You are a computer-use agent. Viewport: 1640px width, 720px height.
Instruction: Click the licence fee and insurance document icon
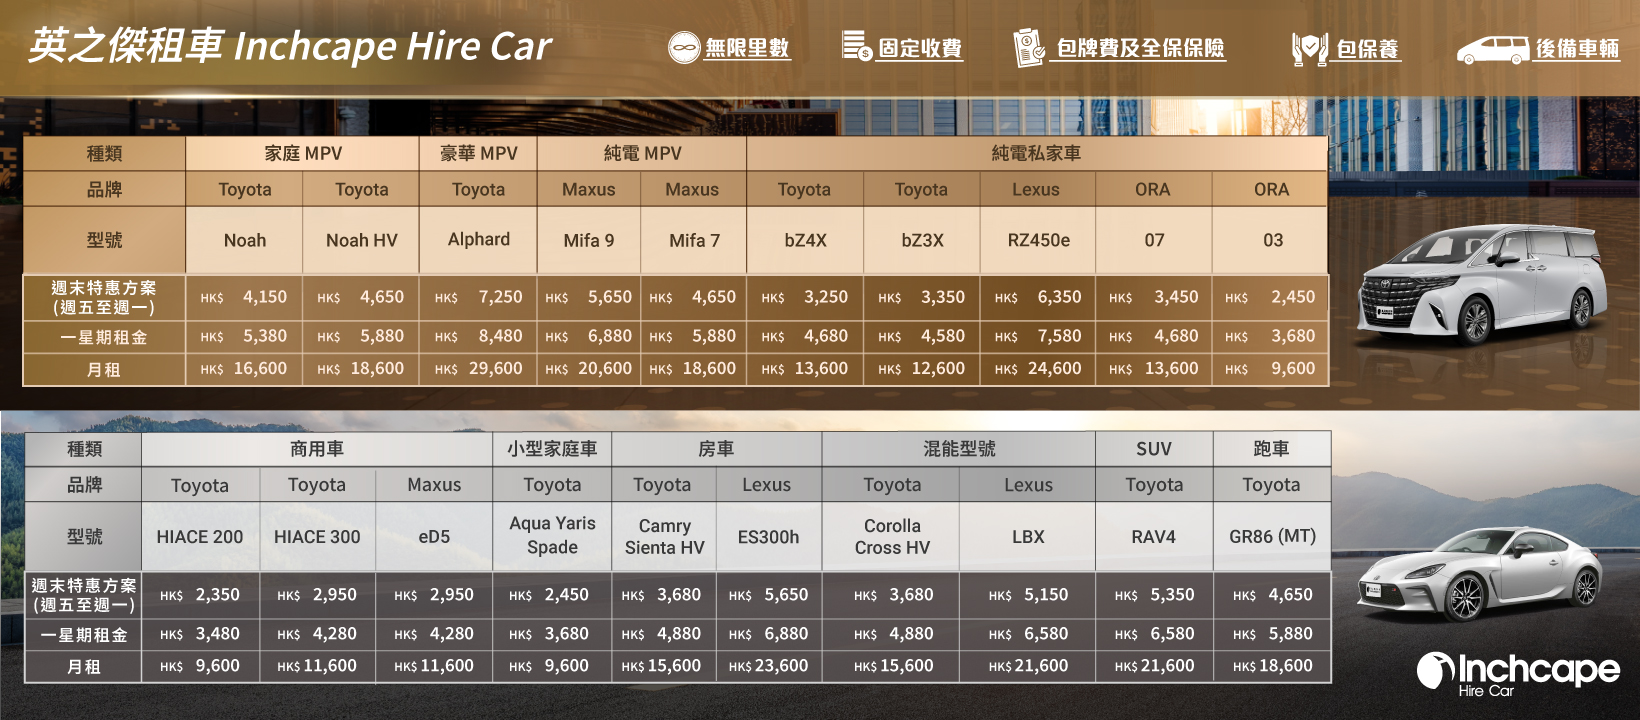coord(1029,47)
